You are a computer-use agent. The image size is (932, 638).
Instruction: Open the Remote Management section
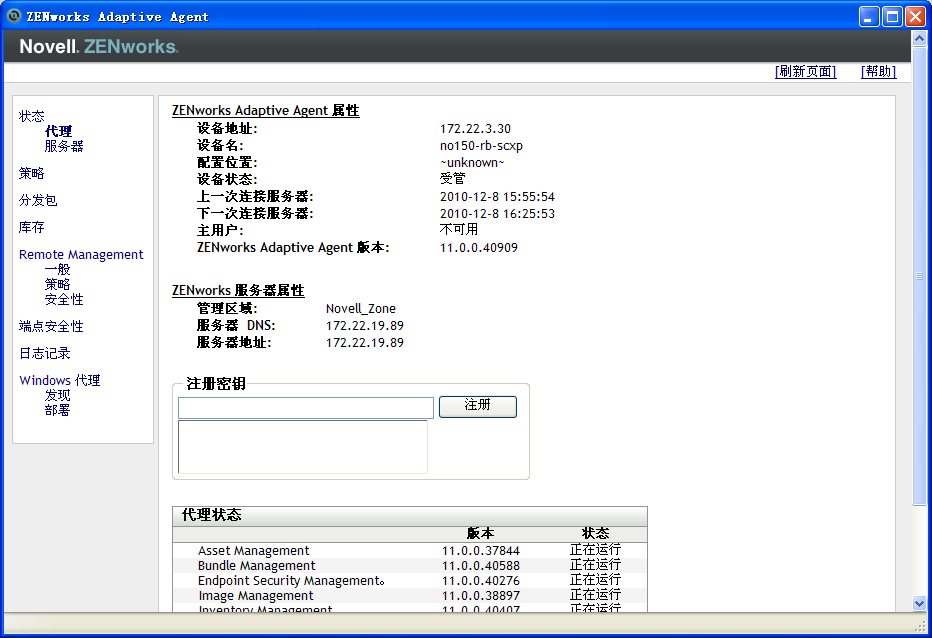[x=81, y=254]
